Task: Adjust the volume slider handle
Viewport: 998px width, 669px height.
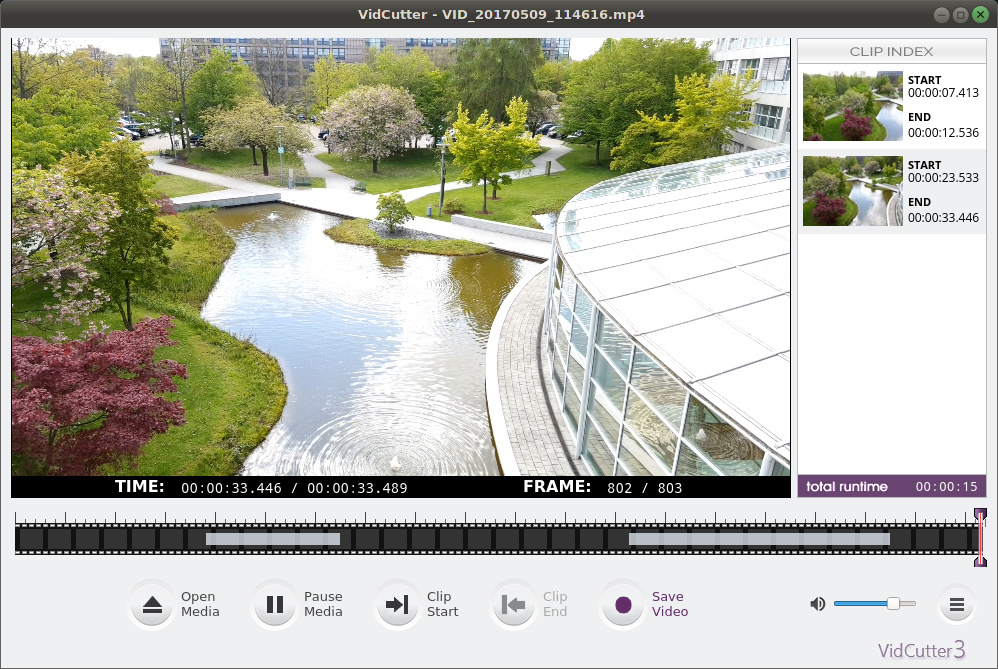Action: point(893,603)
